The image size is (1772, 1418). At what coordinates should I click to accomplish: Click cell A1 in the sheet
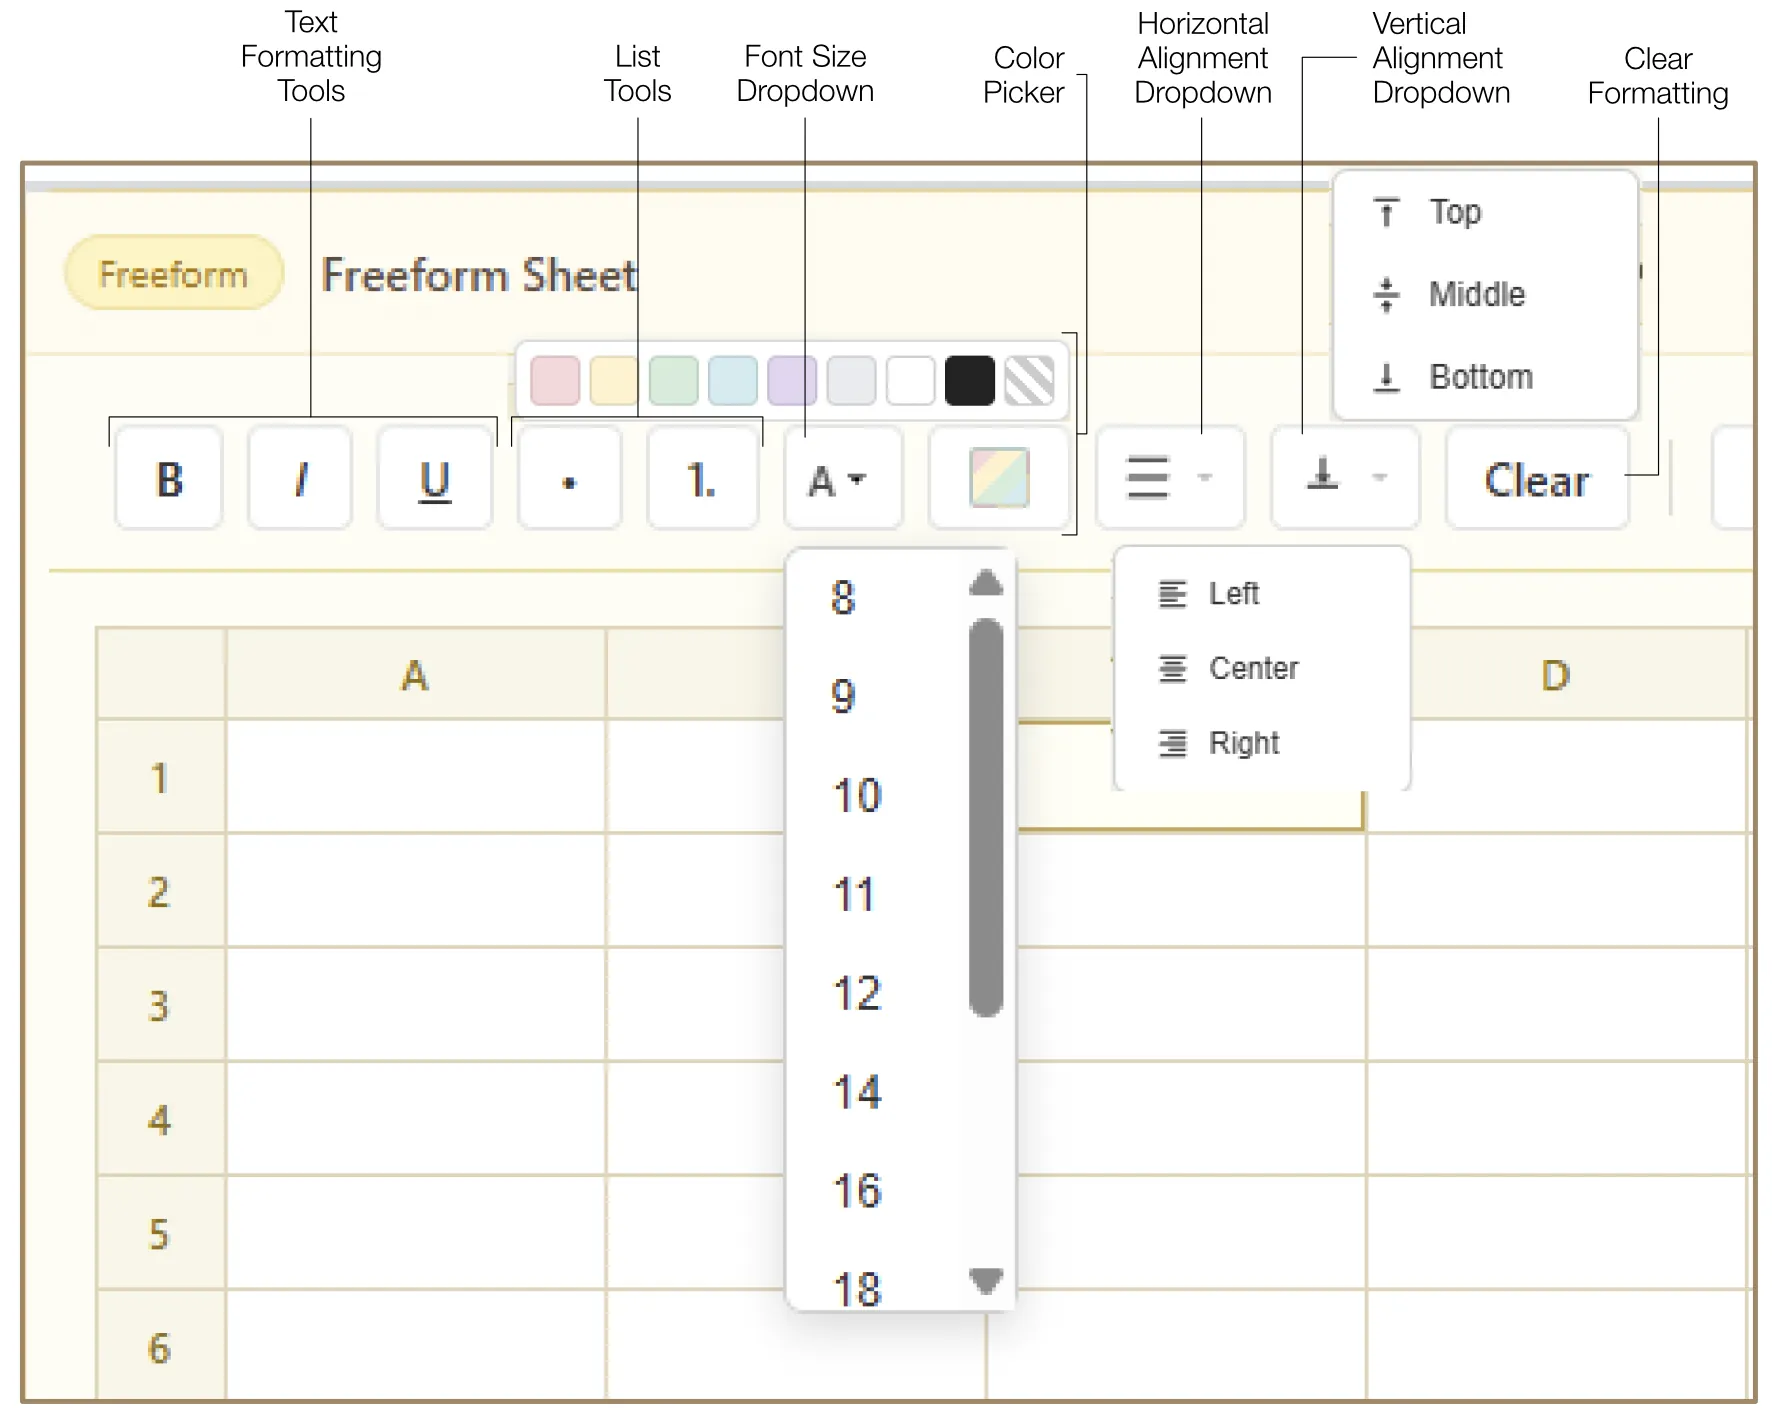pos(416,777)
